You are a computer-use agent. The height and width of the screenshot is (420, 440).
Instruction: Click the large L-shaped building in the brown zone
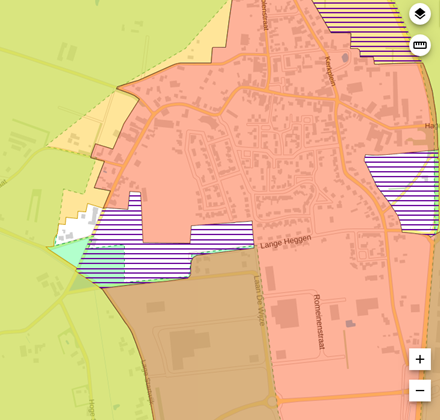point(188,348)
